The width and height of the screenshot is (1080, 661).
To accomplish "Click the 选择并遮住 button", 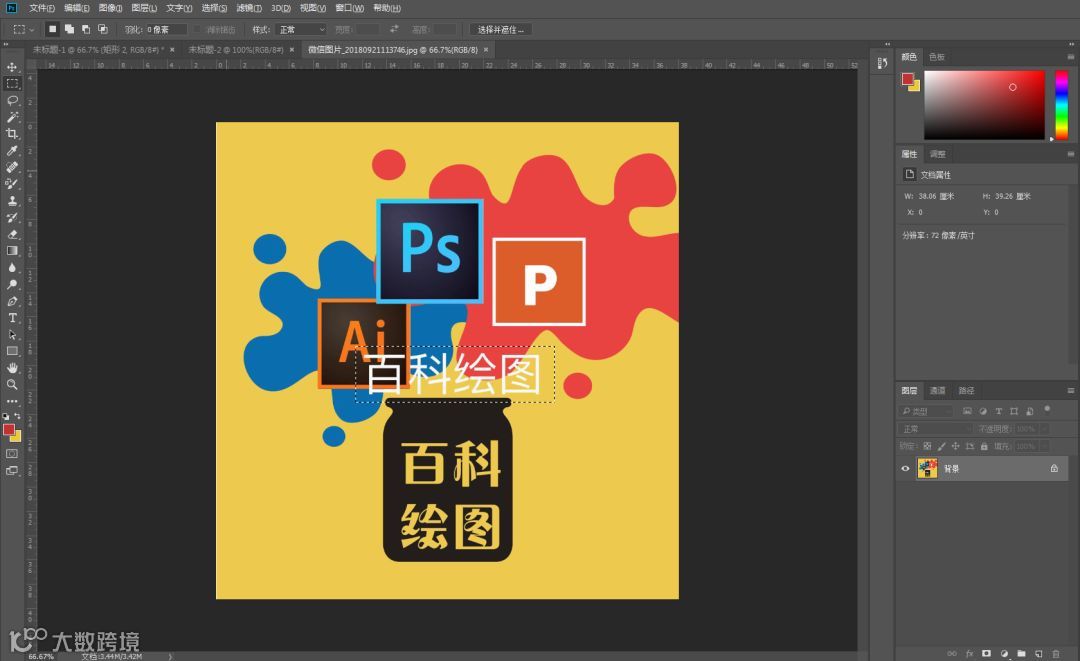I will point(501,30).
